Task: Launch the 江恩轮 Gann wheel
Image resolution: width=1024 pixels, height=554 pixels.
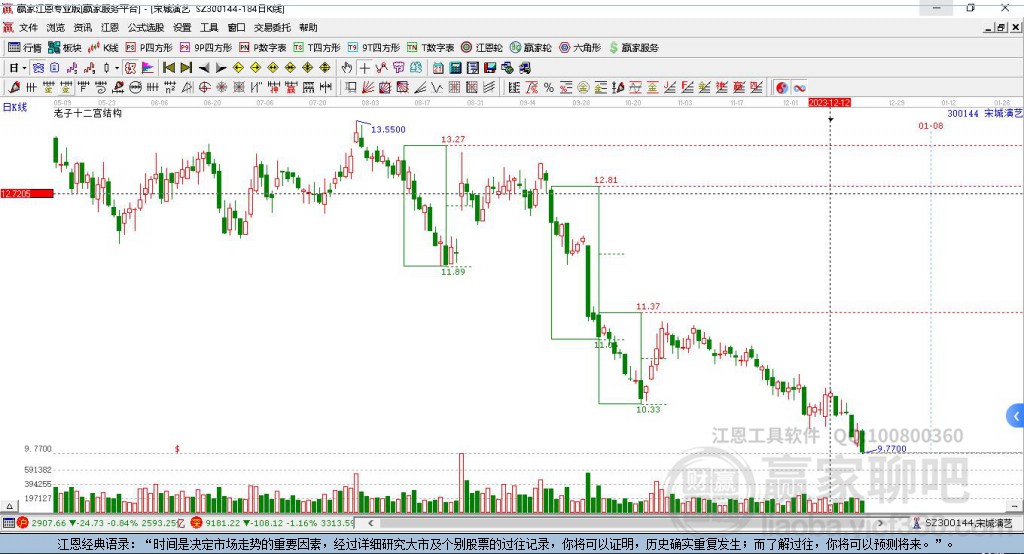Action: (482, 48)
